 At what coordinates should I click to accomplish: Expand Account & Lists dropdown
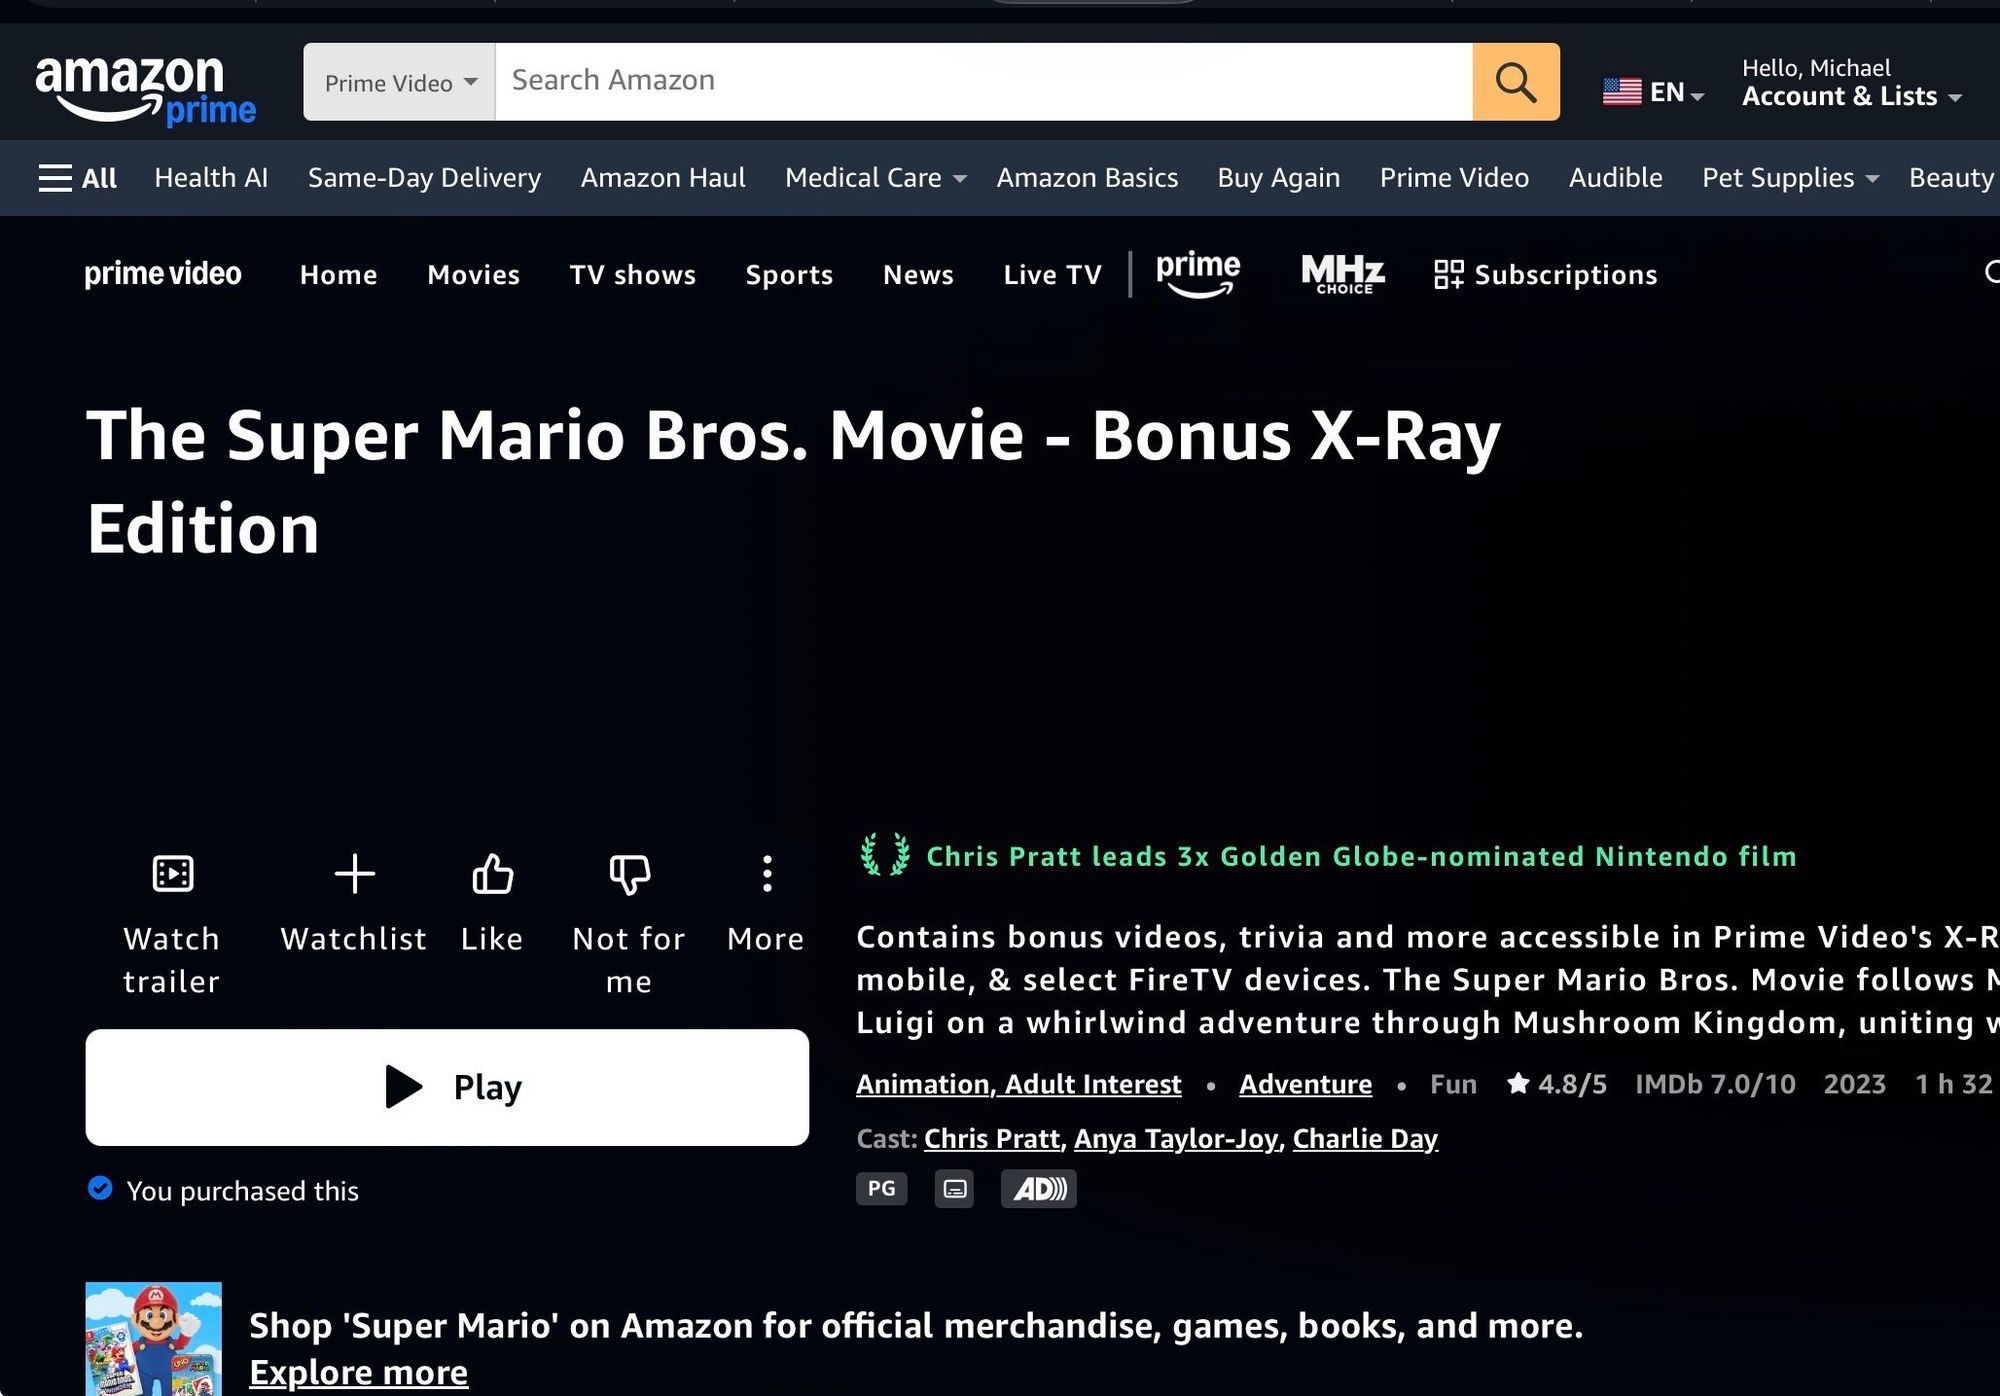point(1851,96)
